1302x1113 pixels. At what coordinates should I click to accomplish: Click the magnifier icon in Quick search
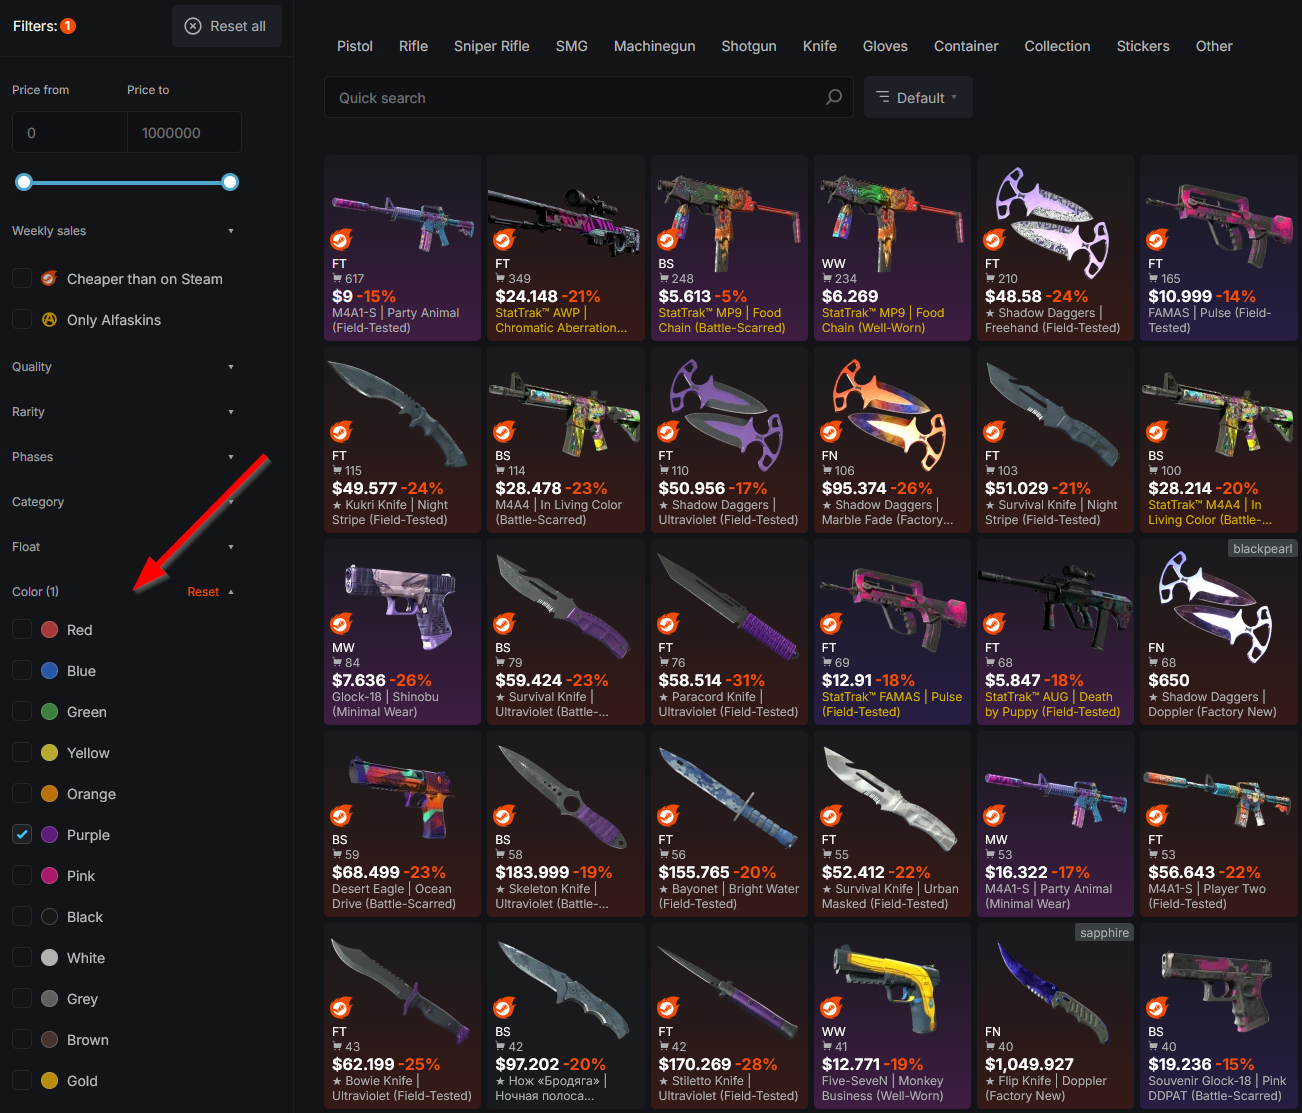pos(834,97)
